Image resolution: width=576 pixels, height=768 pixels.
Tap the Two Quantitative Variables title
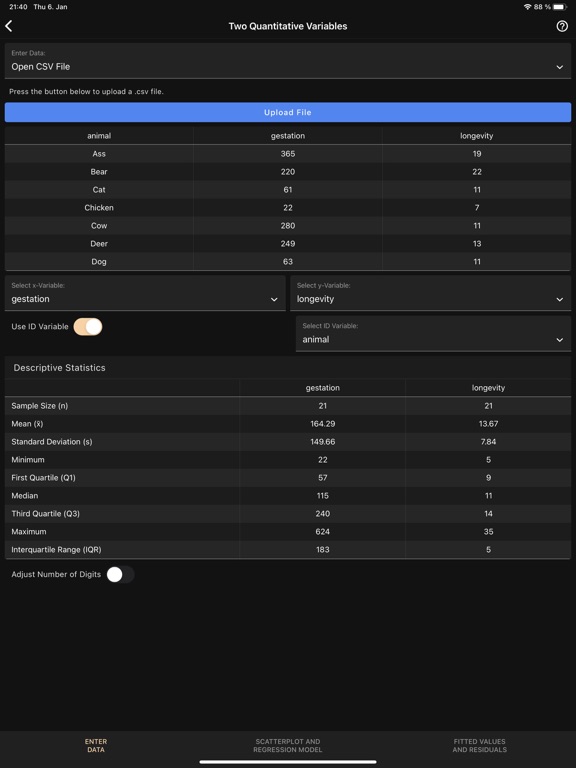288,26
